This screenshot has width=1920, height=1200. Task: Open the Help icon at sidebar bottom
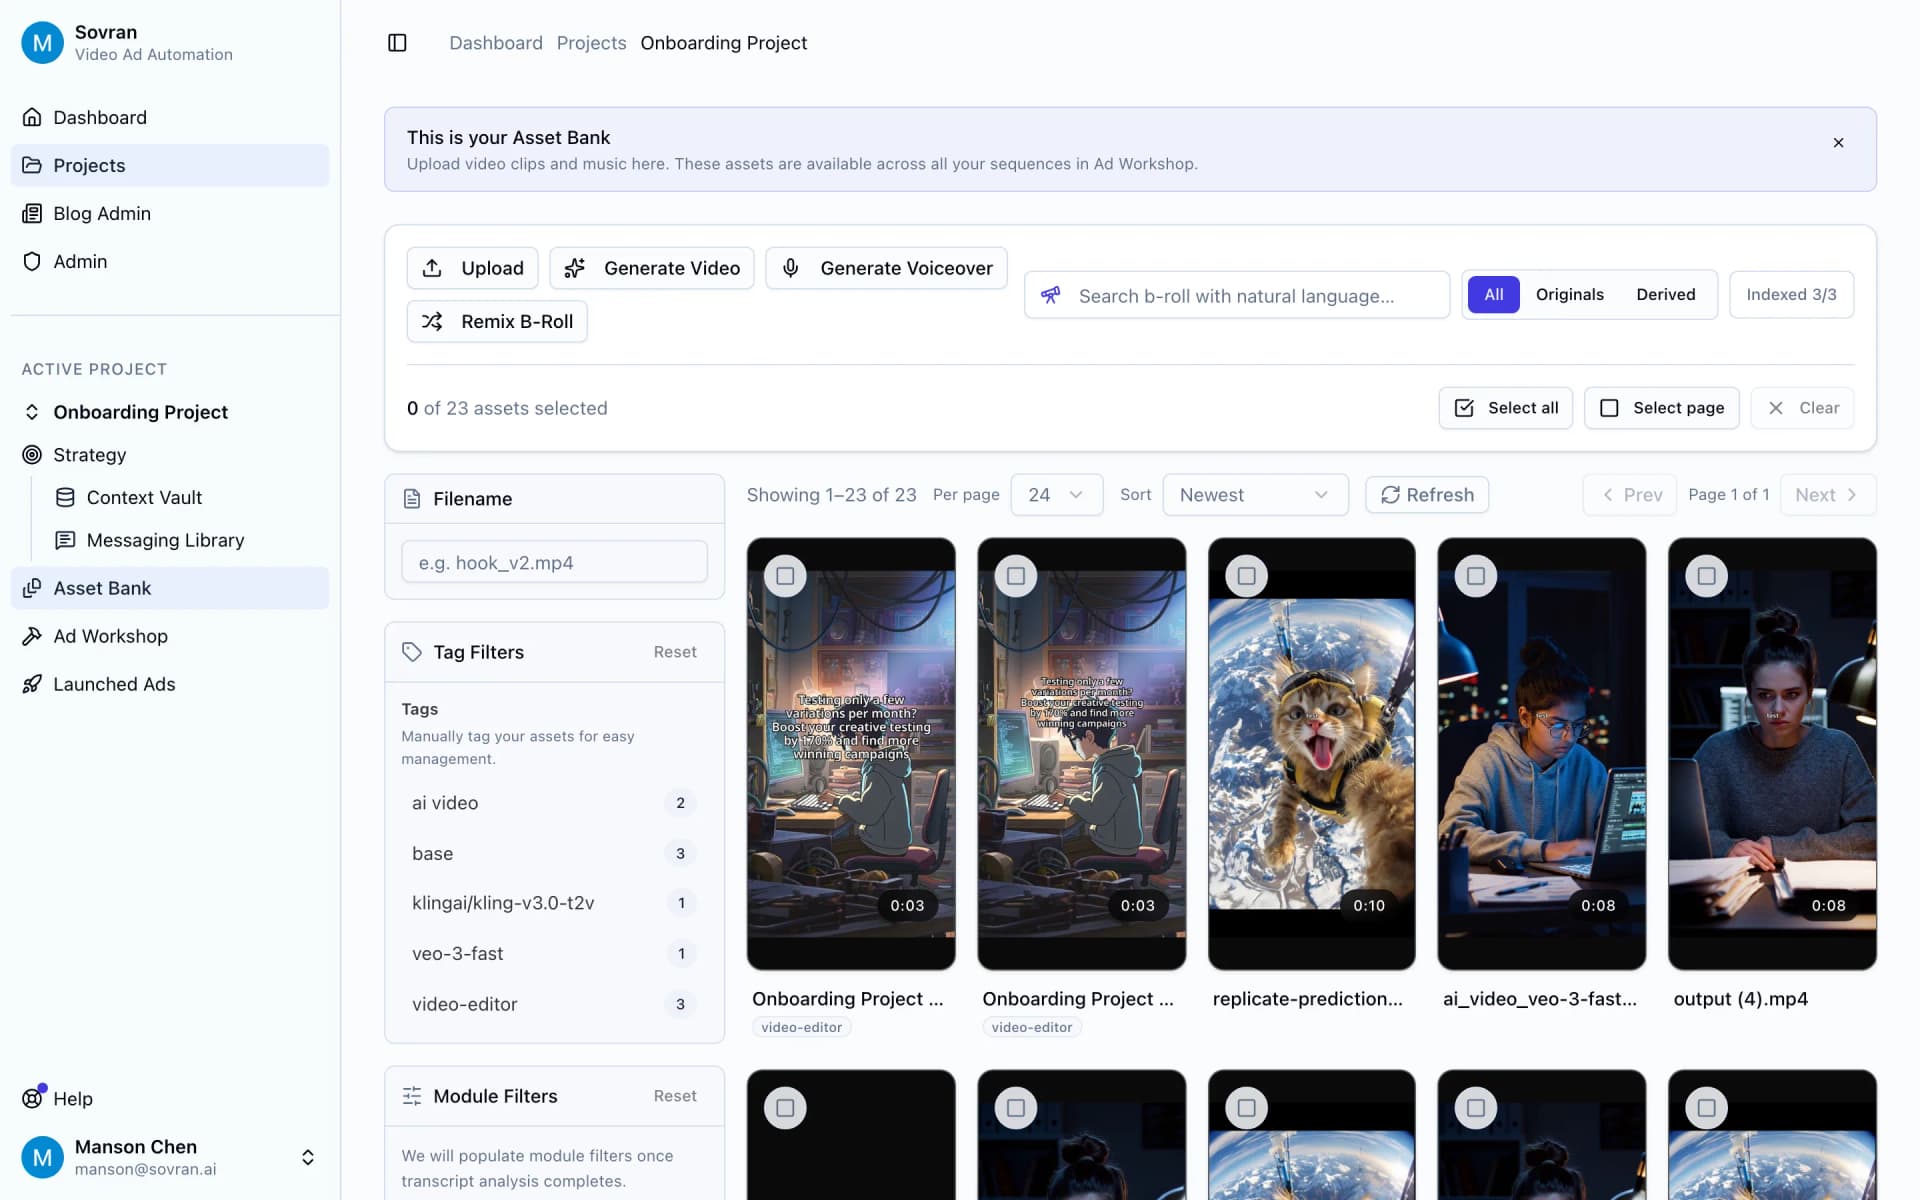[x=33, y=1098]
